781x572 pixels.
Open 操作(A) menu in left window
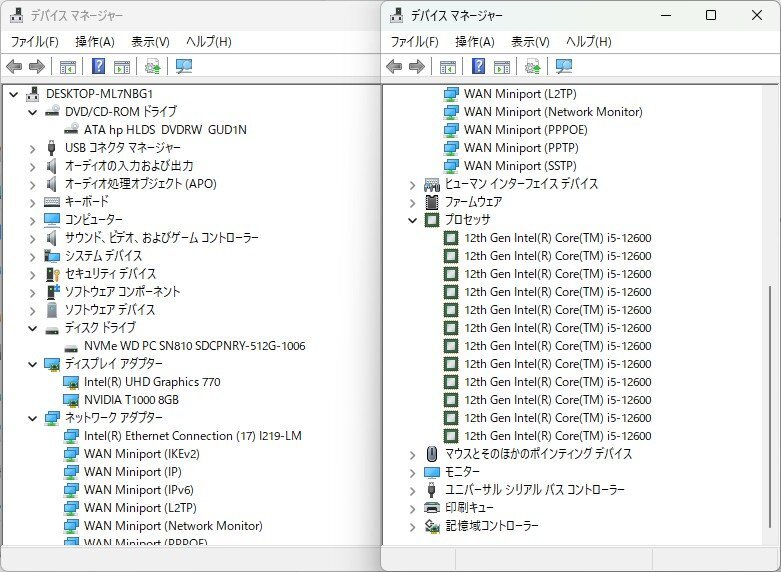click(95, 42)
